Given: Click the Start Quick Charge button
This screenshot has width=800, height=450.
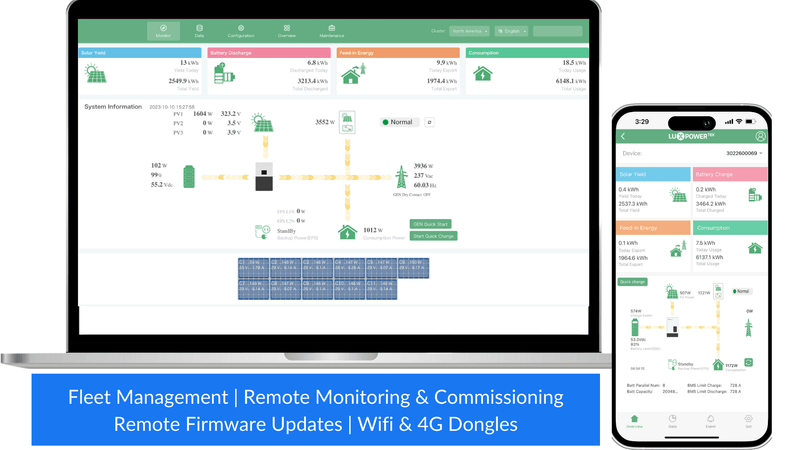Looking at the screenshot, I should coord(433,236).
